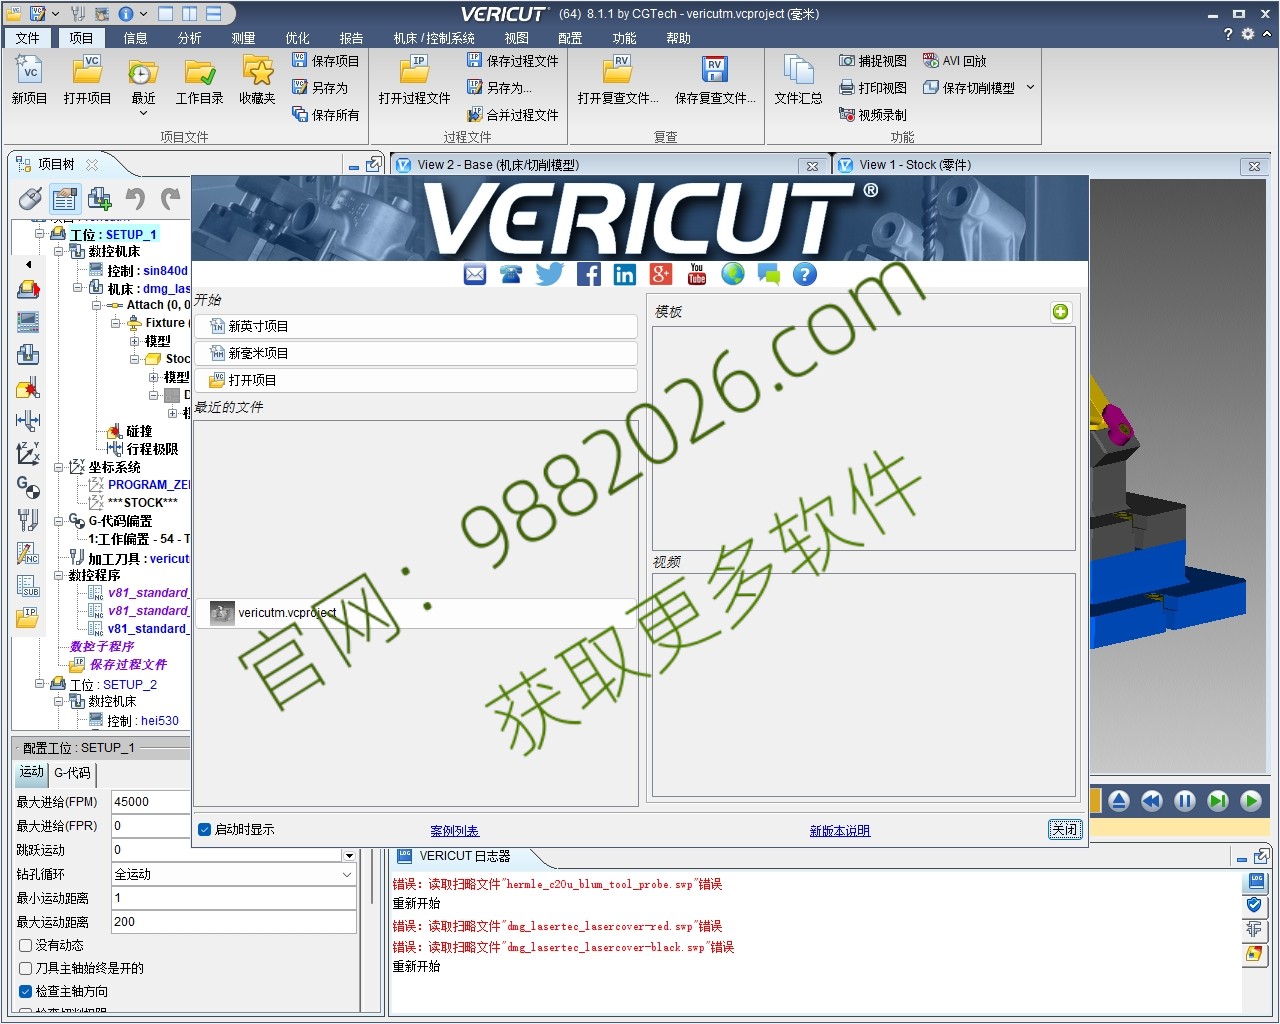Click the green play simulation button

click(1251, 800)
